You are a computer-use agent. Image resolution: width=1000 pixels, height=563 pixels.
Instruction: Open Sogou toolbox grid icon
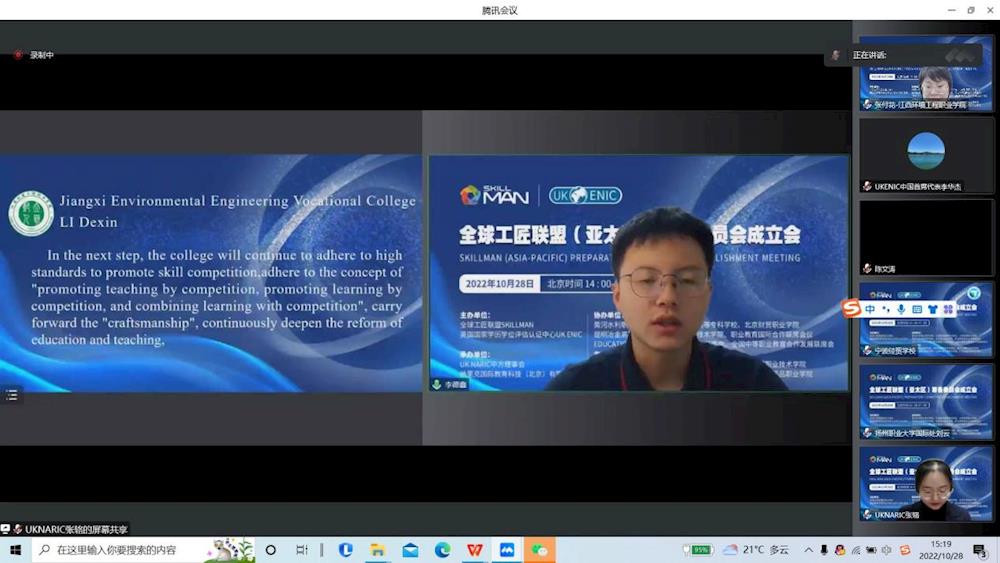coord(948,310)
